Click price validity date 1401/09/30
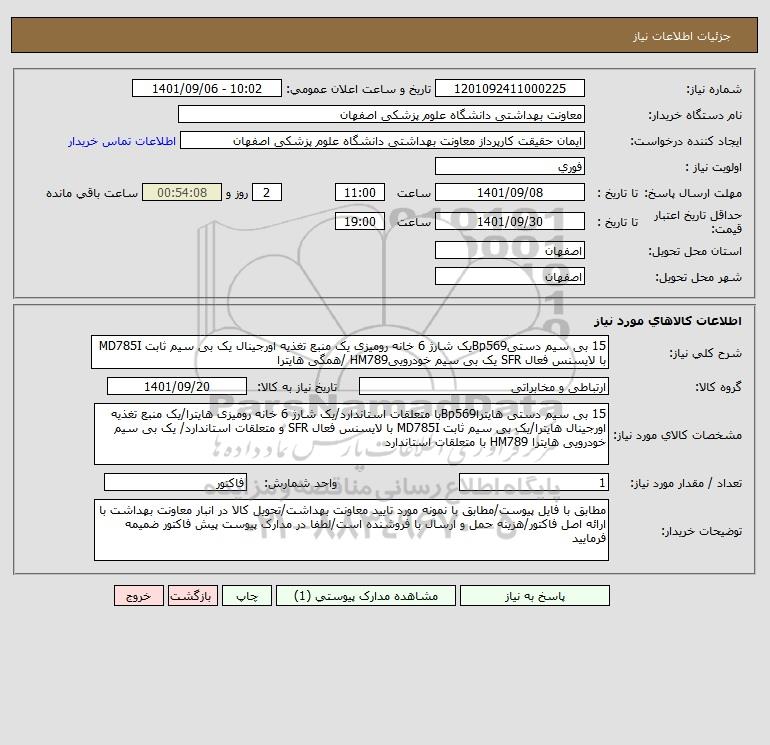This screenshot has height=745, width=770. pyautogui.click(x=510, y=221)
